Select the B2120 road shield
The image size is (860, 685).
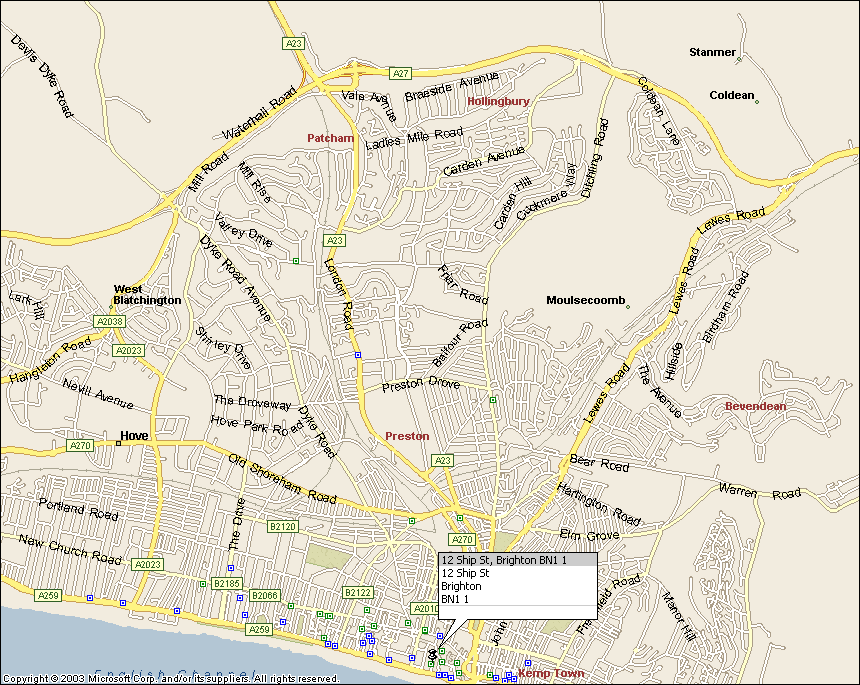(283, 525)
